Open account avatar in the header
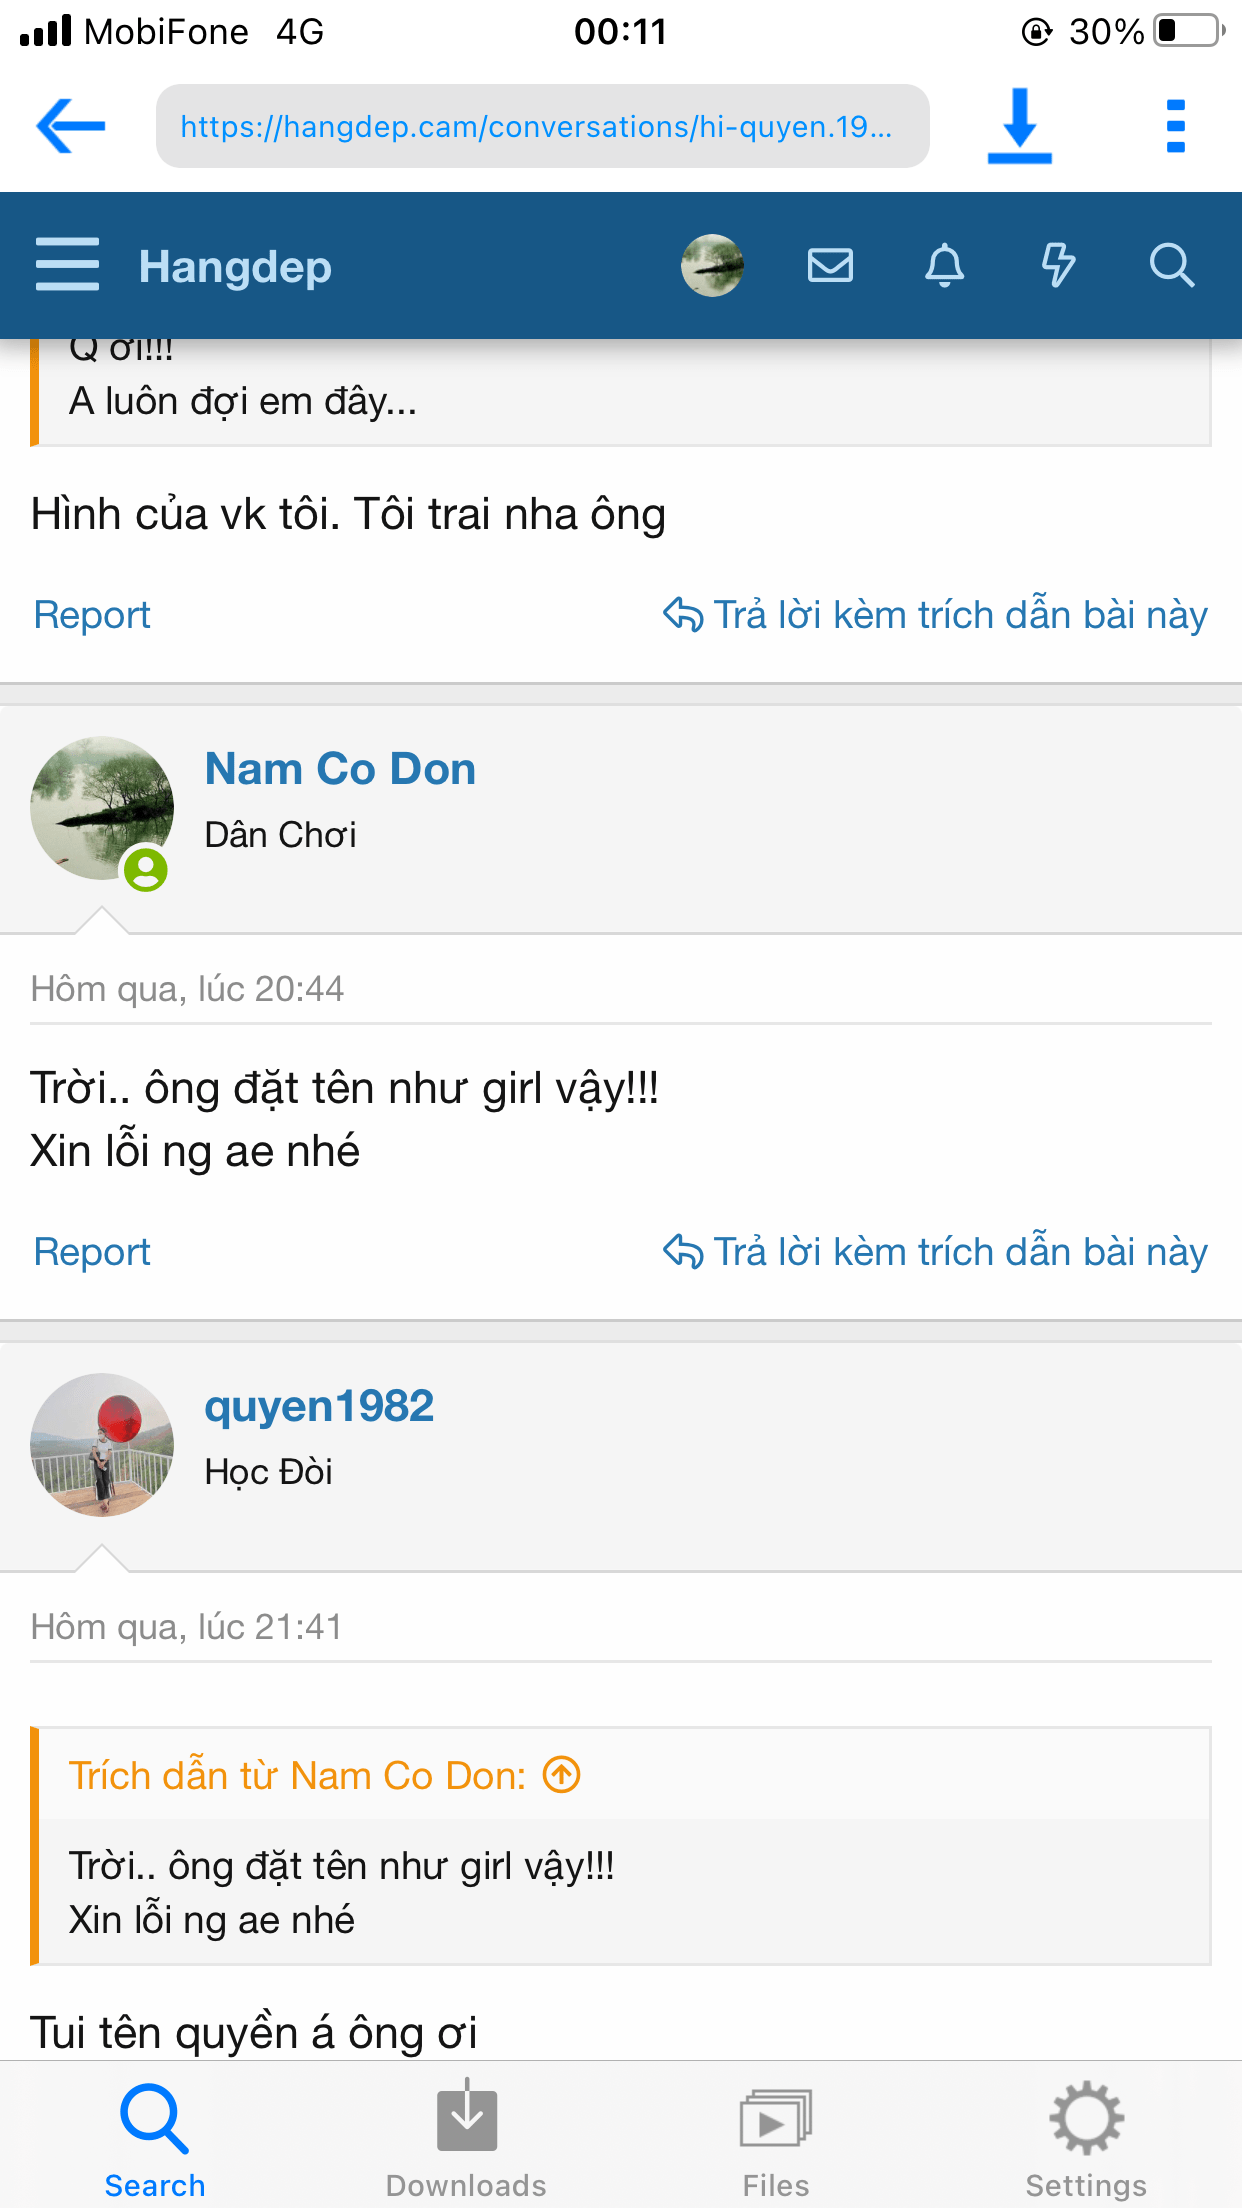 [712, 265]
